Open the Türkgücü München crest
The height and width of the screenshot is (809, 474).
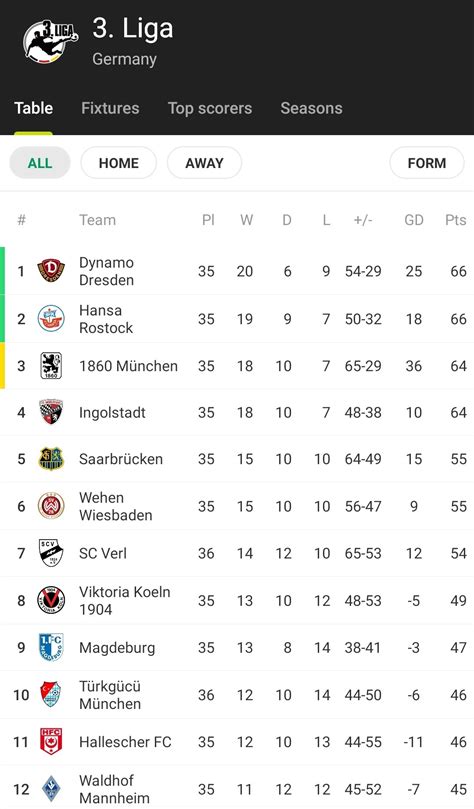51,694
